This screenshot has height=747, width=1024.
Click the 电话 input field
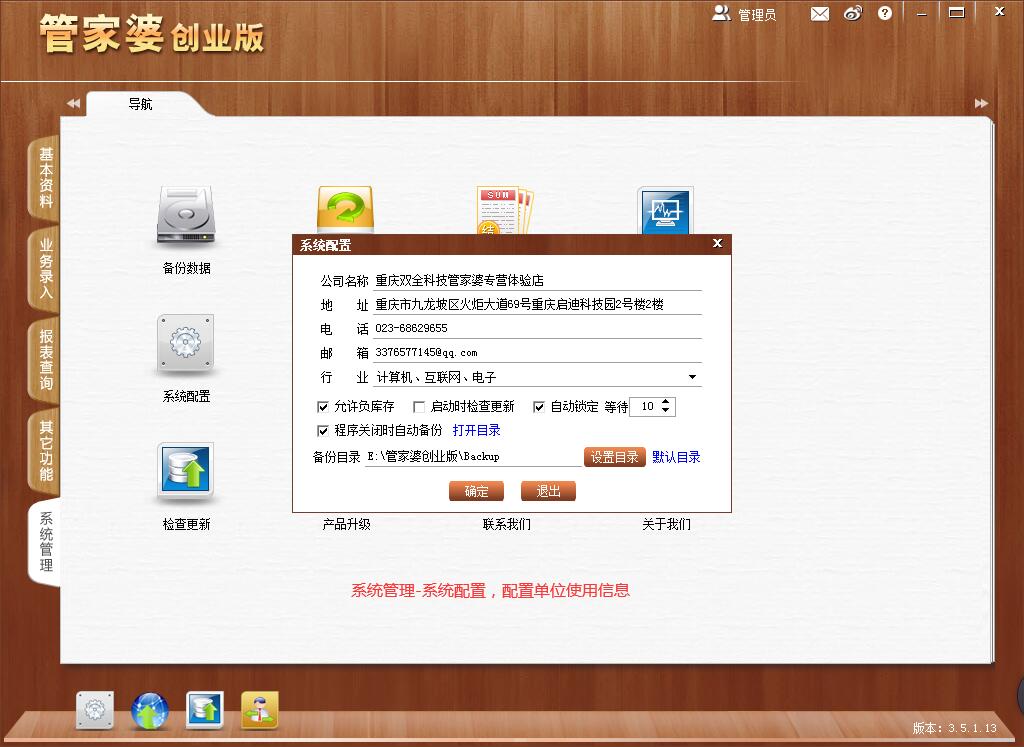click(537, 328)
